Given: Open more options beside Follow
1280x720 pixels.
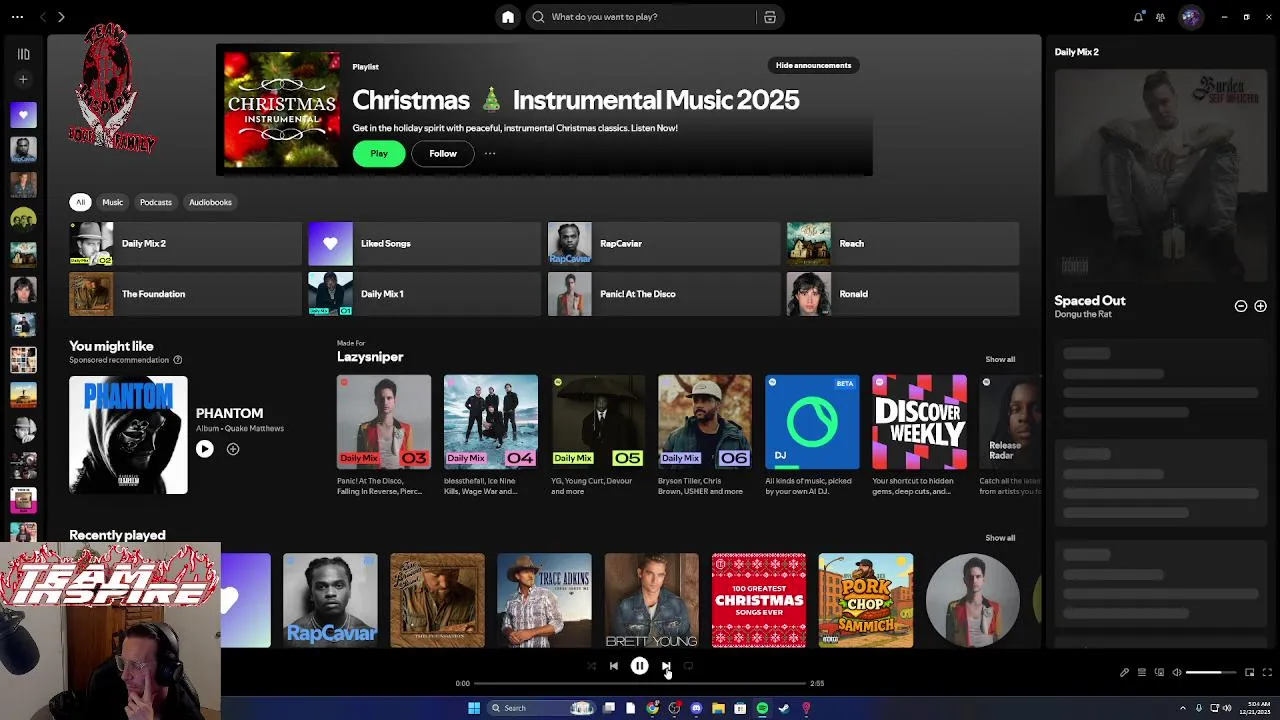Looking at the screenshot, I should point(490,154).
